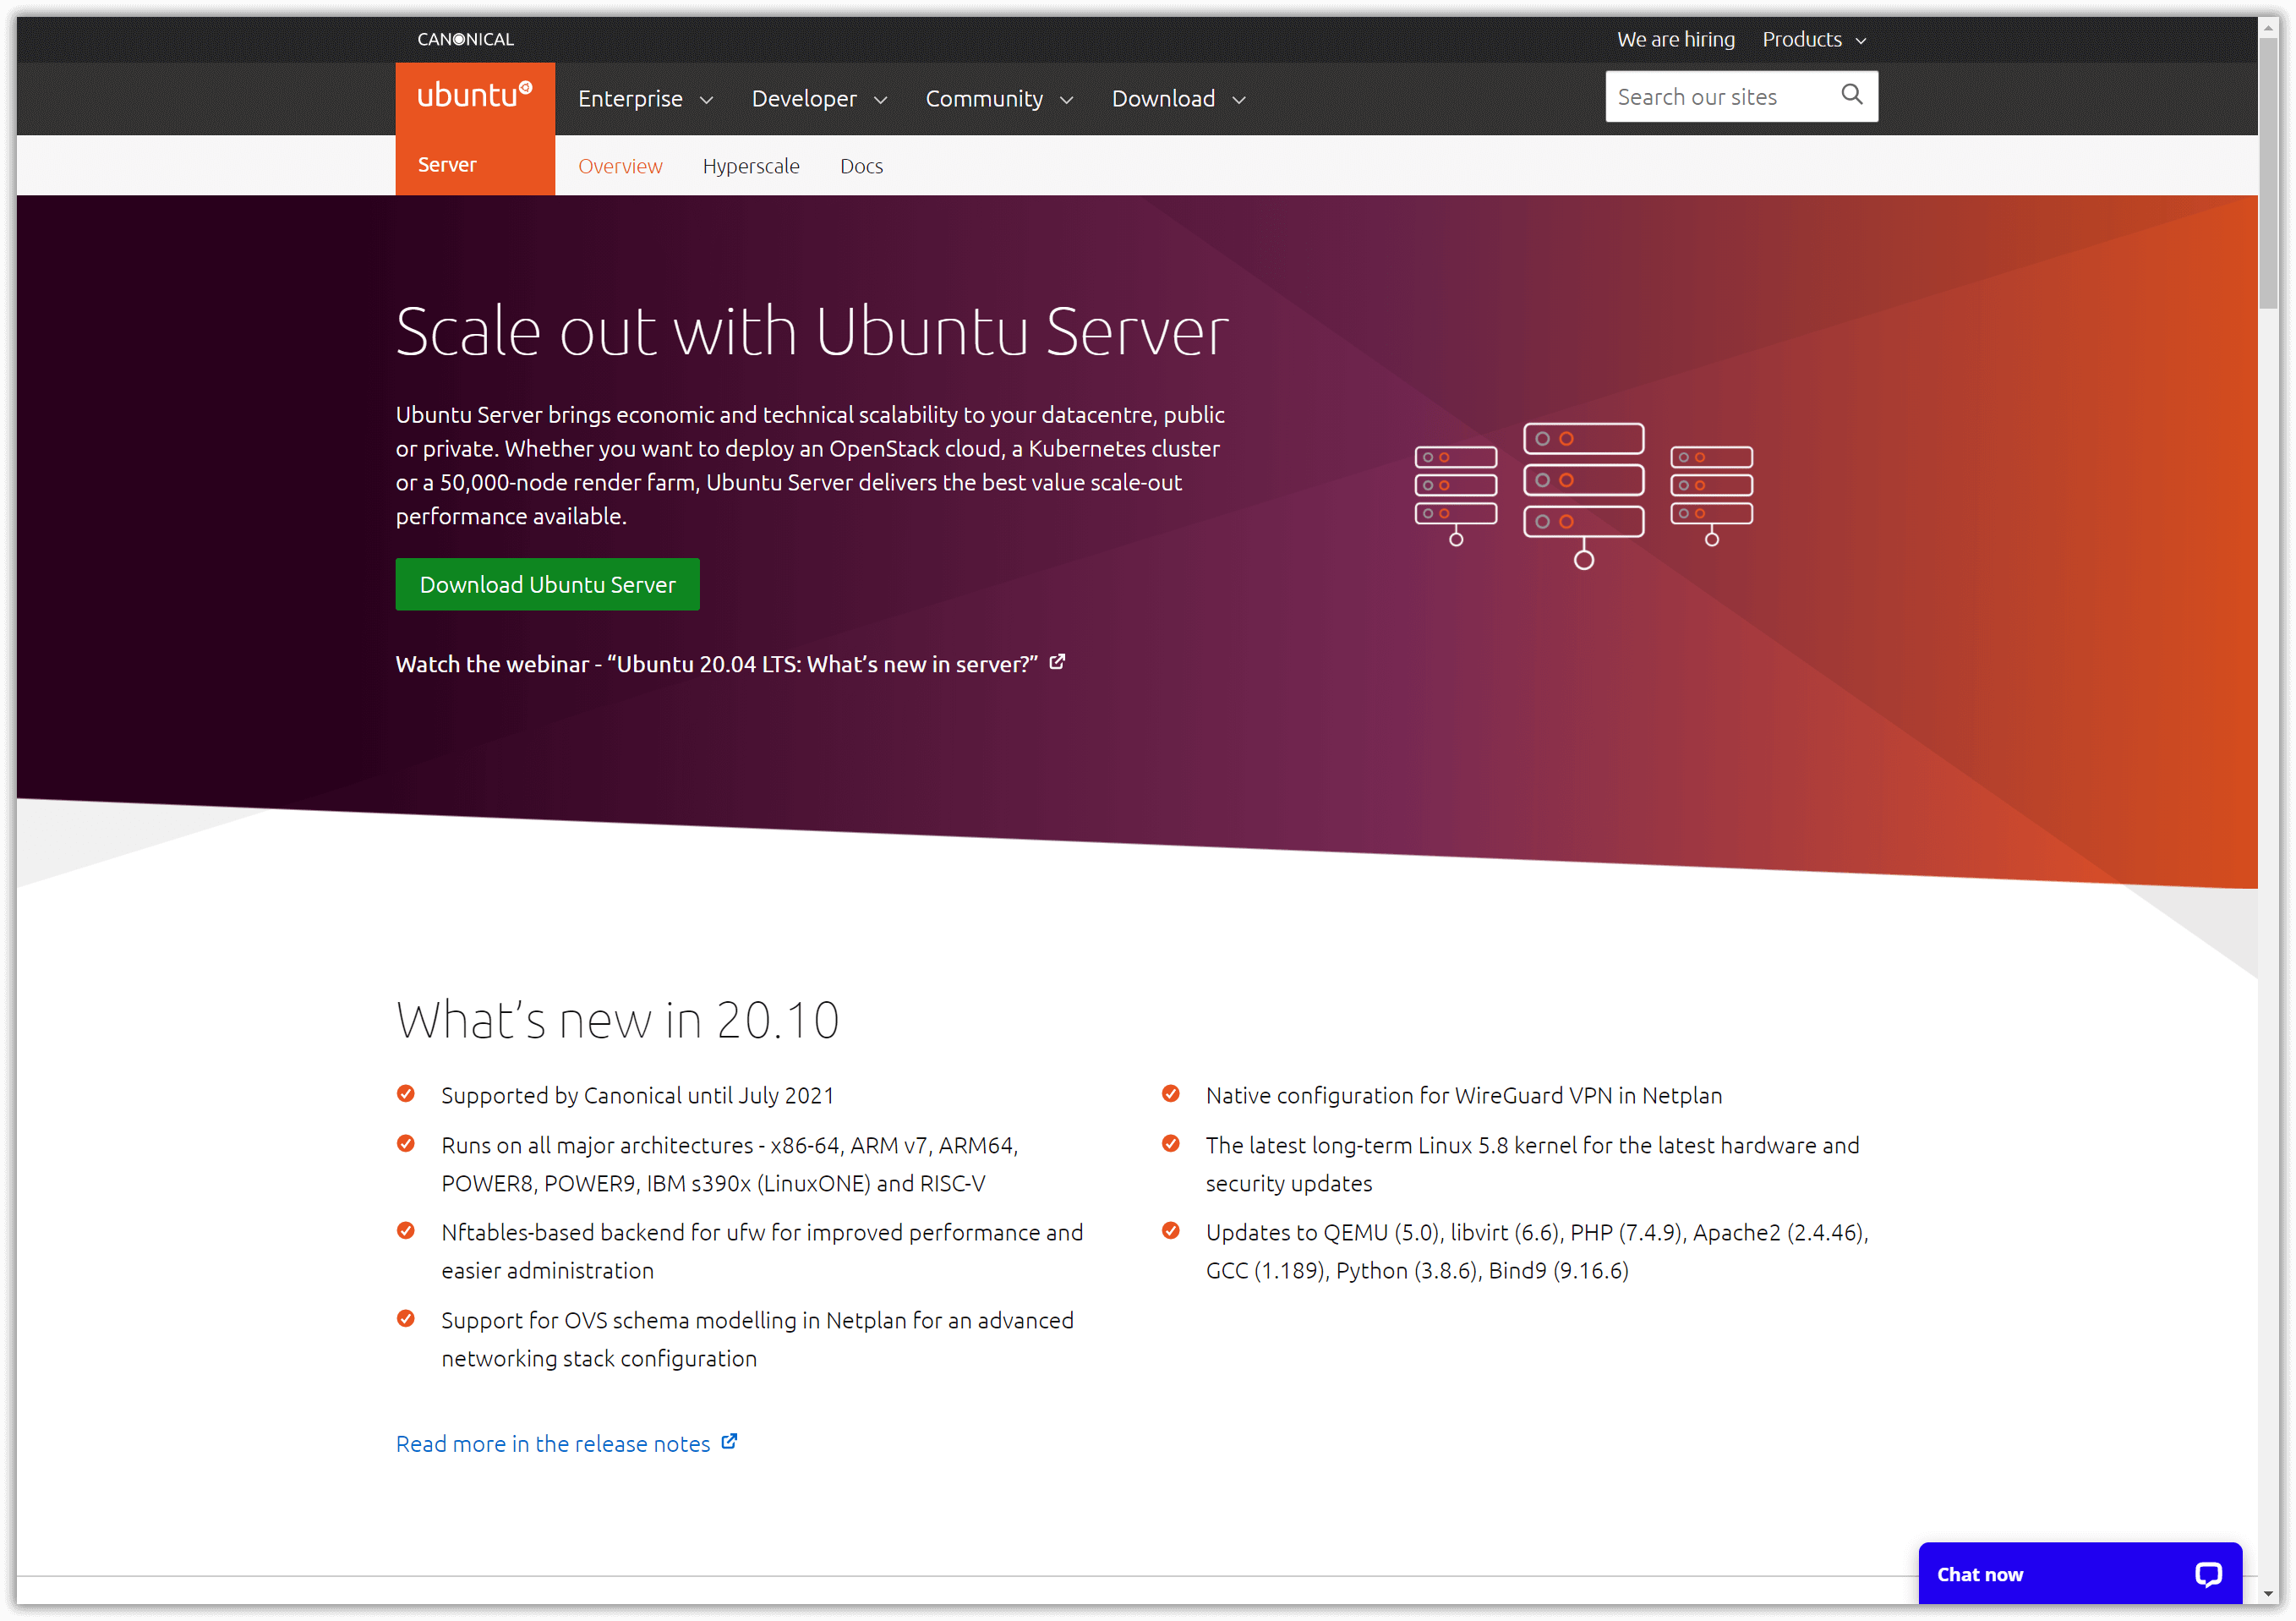Click external link icon beside release notes
Viewport: 2296px width, 1621px height.
click(729, 1441)
